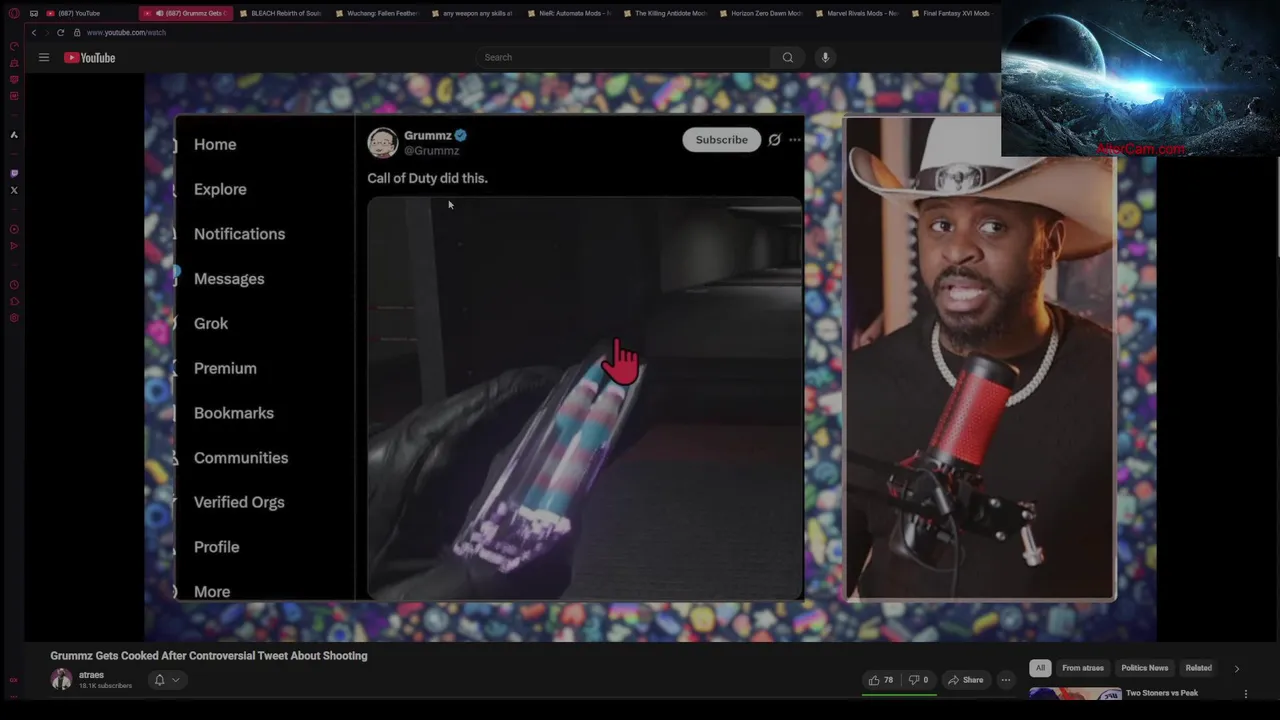Select the 'From atraes' chip
Image resolution: width=1280 pixels, height=720 pixels.
1083,668
